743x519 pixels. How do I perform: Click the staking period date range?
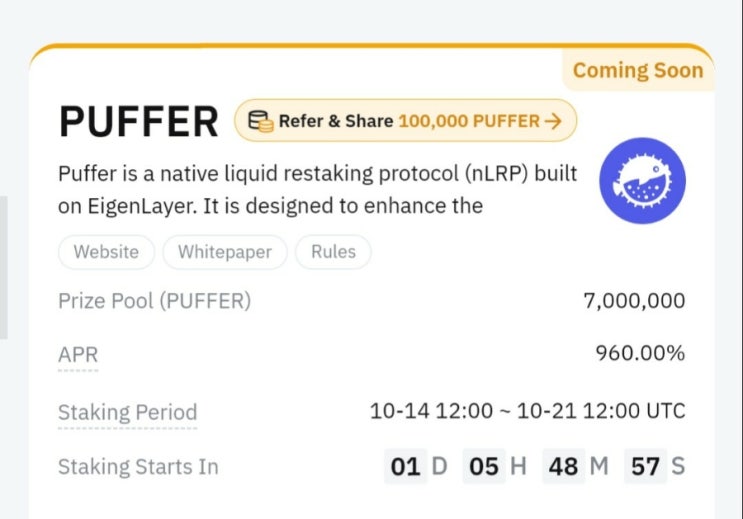coord(527,411)
